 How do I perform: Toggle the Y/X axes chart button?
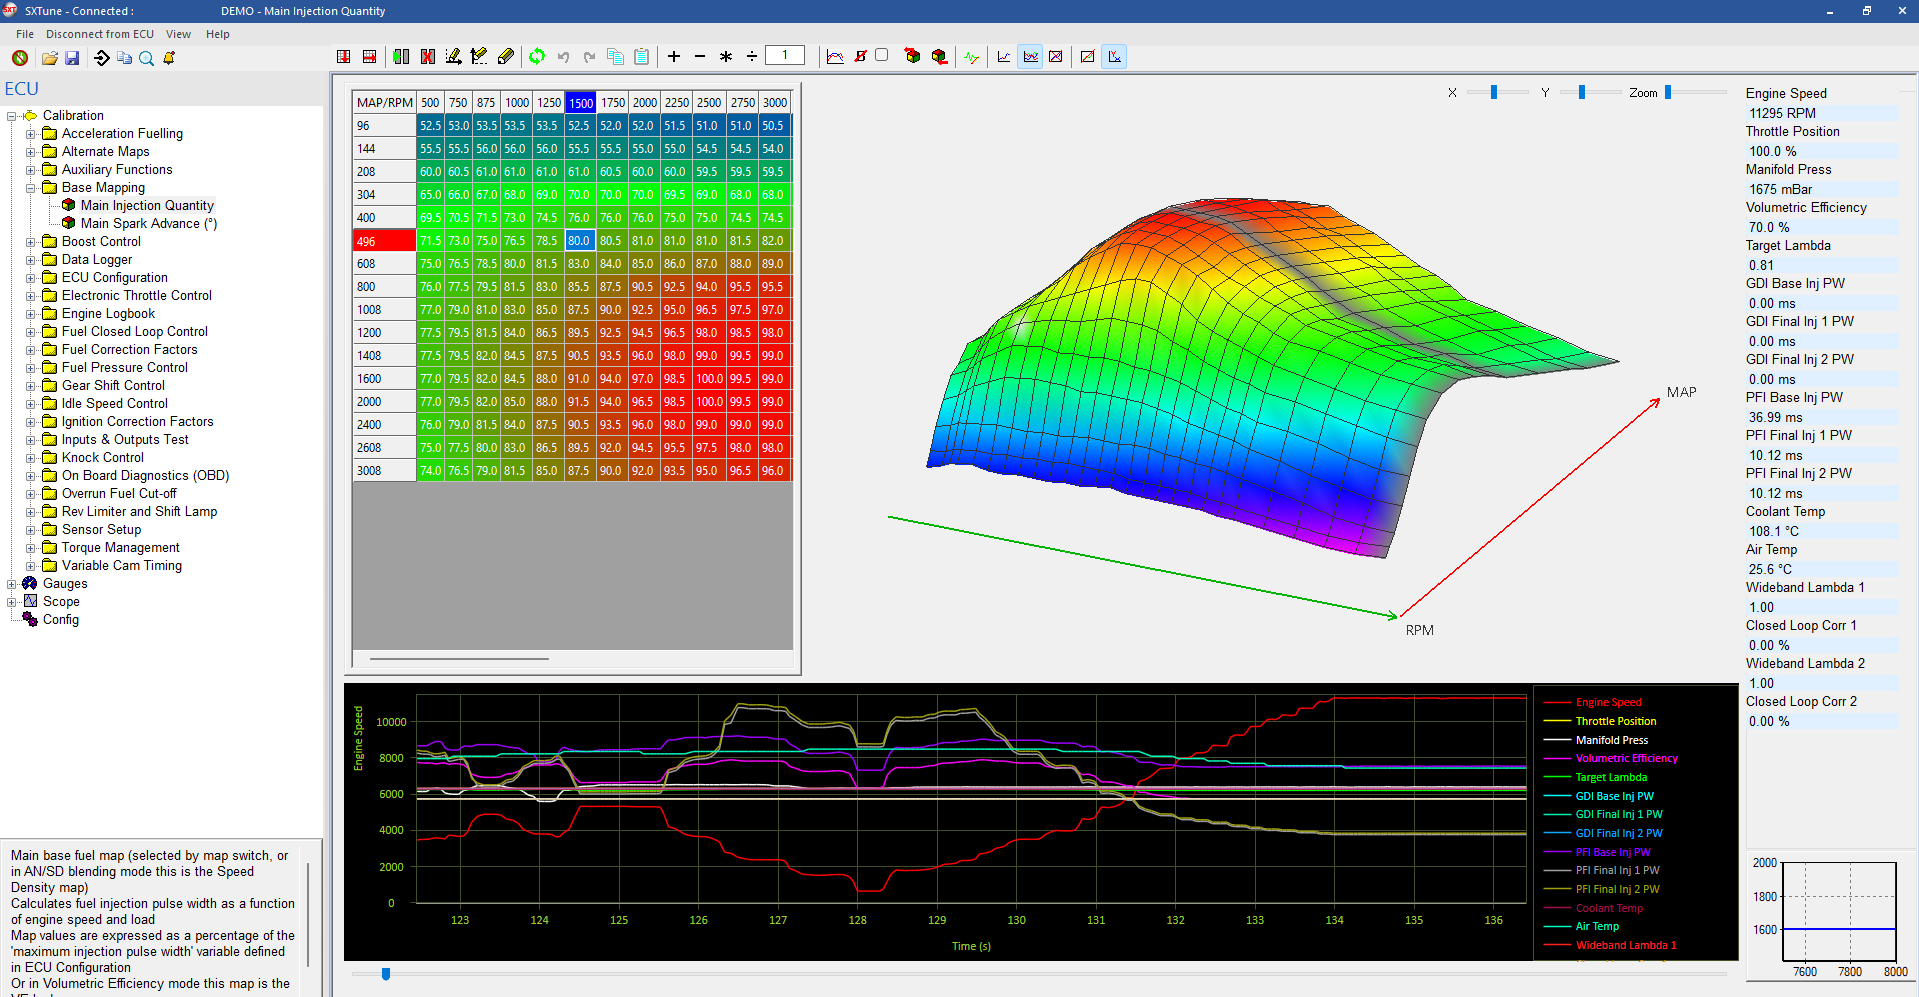pos(1114,57)
